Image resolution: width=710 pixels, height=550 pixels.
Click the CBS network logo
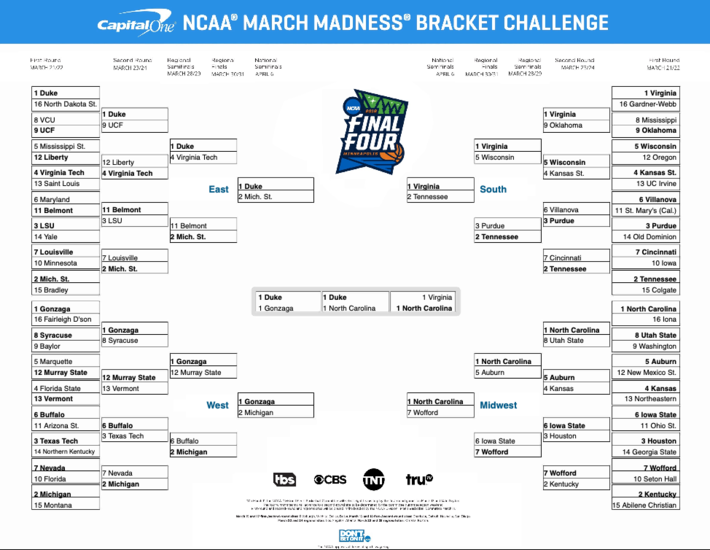point(330,479)
